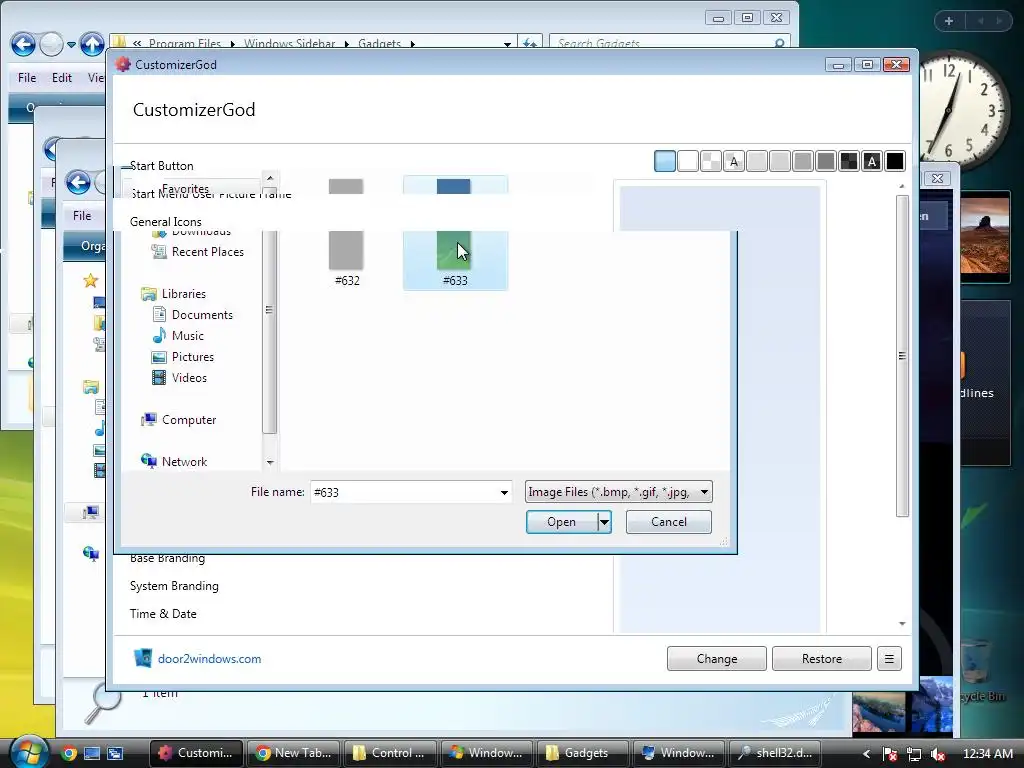Launch Chrome from the Quick Launch bar
Image resolution: width=1024 pixels, height=768 pixels.
[x=69, y=753]
